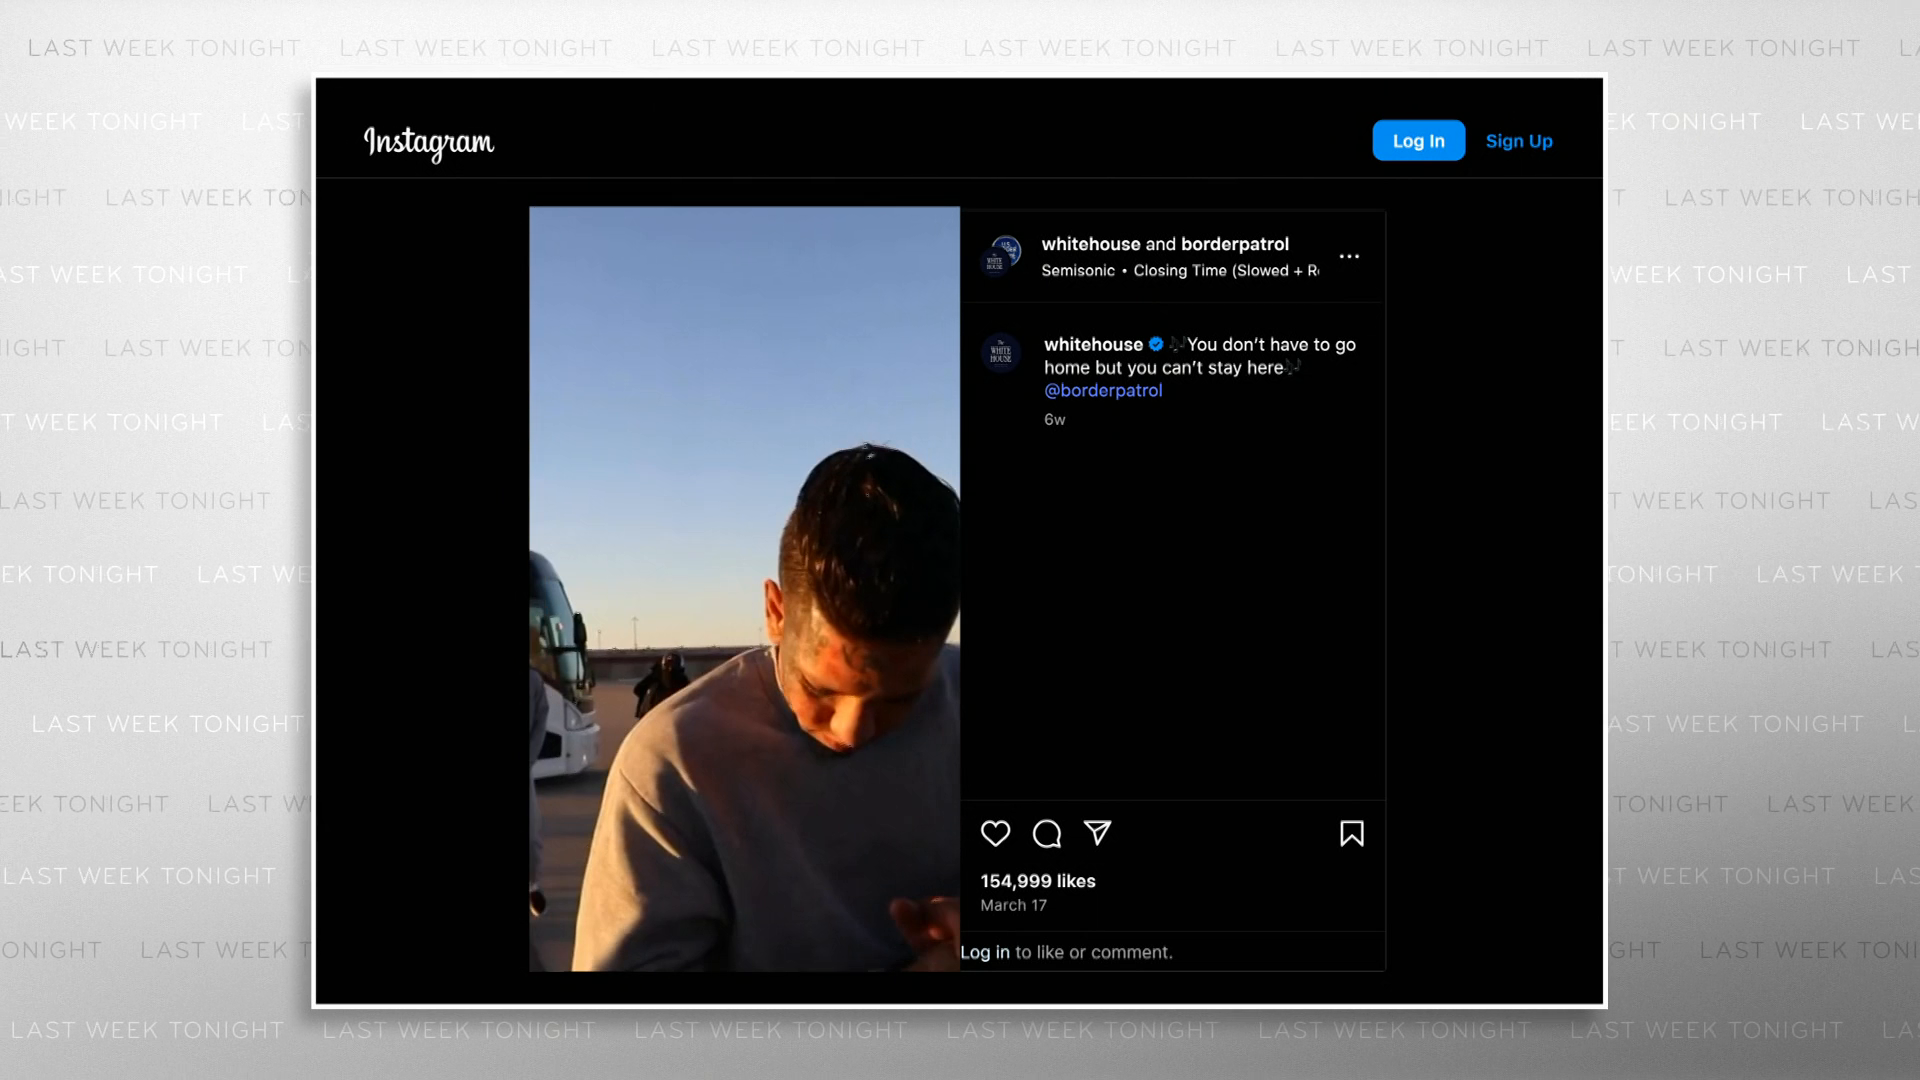Click the share paper plane icon
Image resolution: width=1920 pixels, height=1080 pixels.
(x=1098, y=833)
